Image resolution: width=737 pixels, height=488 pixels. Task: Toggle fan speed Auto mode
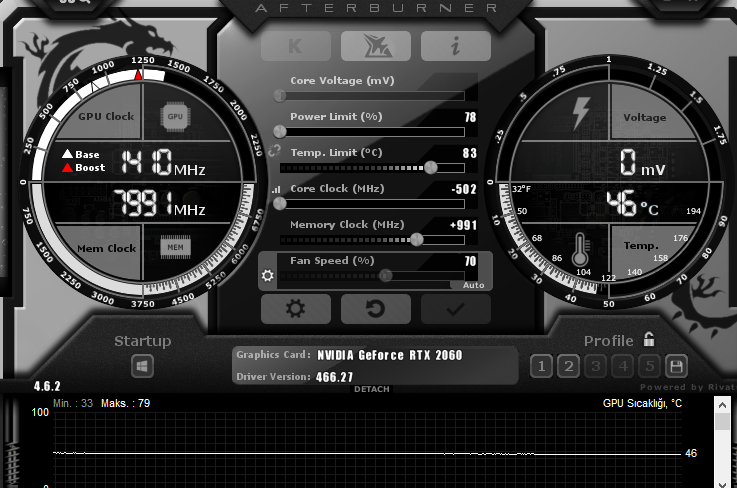(473, 285)
